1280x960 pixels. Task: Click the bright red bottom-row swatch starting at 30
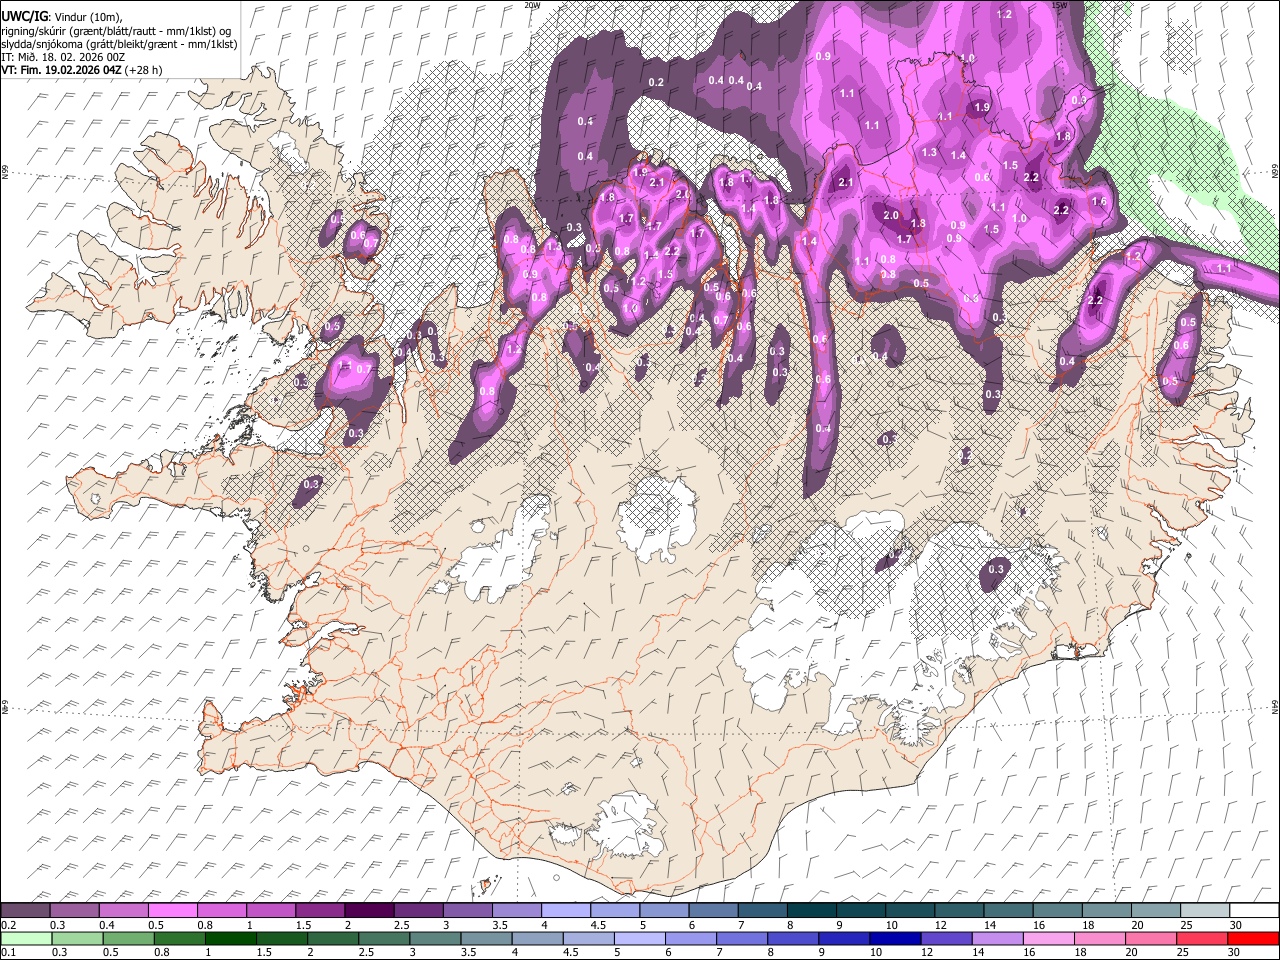click(x=1252, y=938)
